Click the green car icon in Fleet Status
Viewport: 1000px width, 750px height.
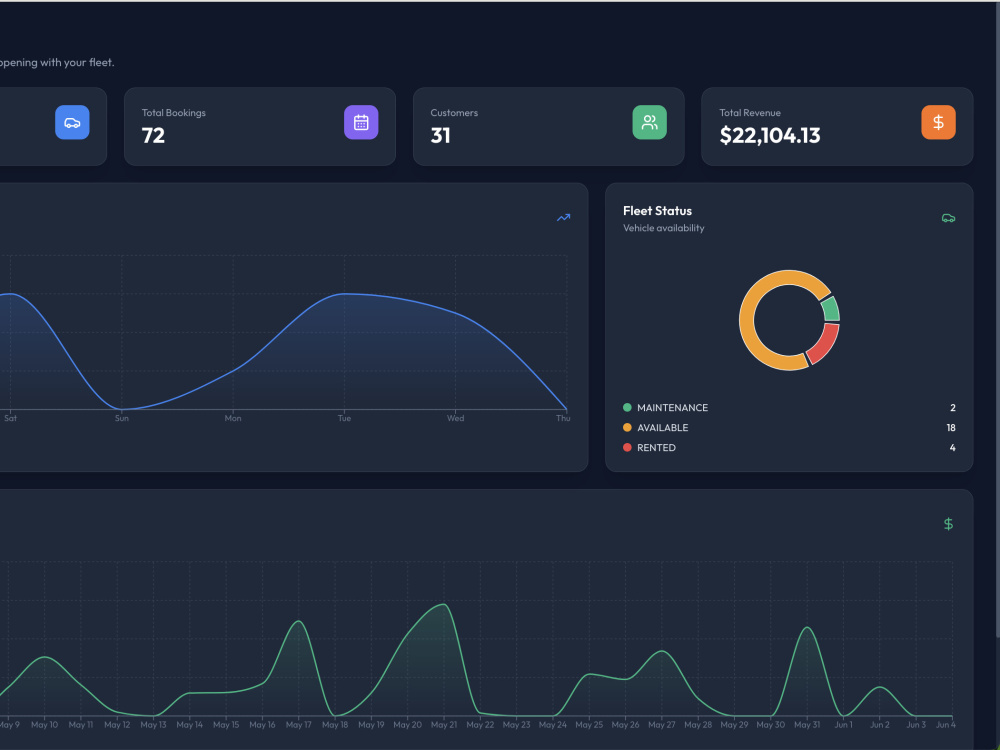tap(948, 218)
